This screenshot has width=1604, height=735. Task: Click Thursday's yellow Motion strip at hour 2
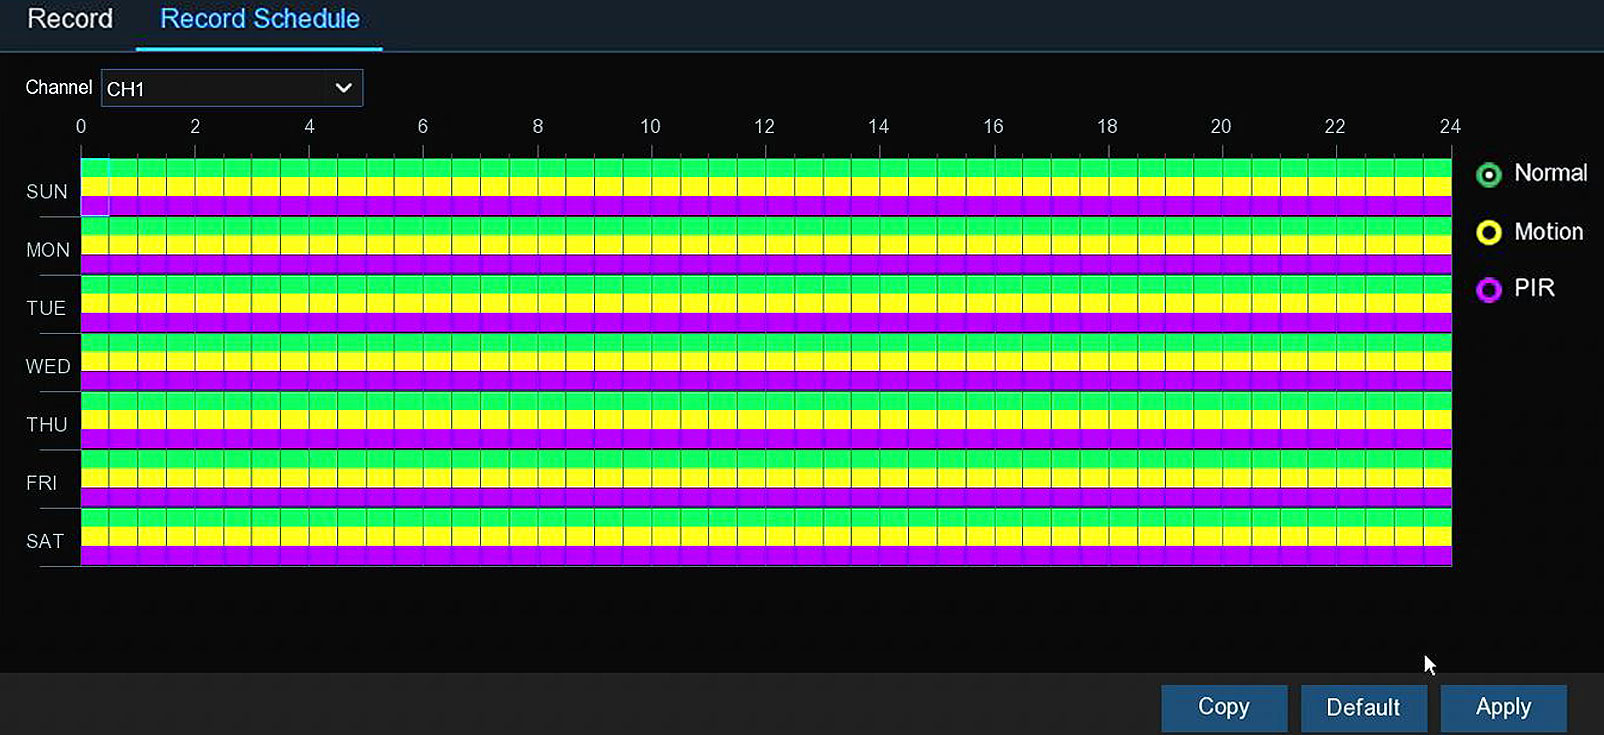click(x=209, y=420)
